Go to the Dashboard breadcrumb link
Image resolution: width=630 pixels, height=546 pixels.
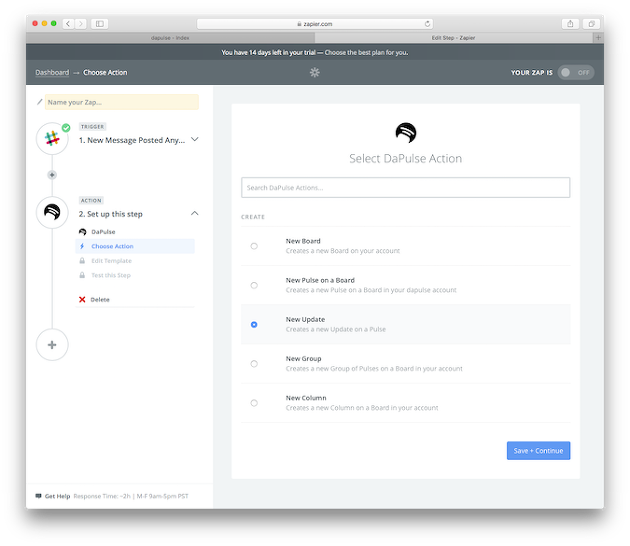[x=52, y=72]
